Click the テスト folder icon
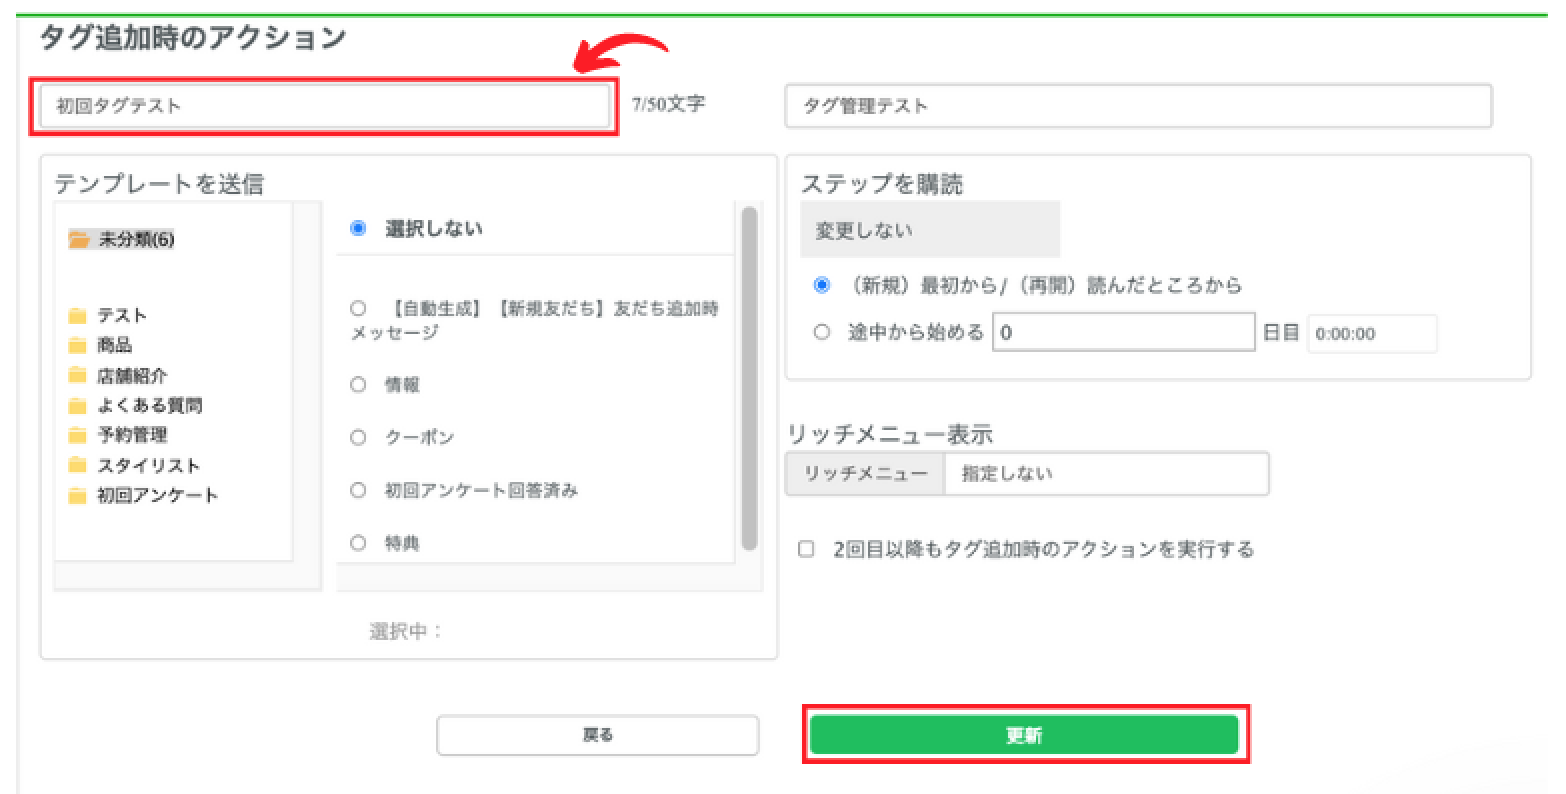The image size is (1566, 794). coord(78,316)
